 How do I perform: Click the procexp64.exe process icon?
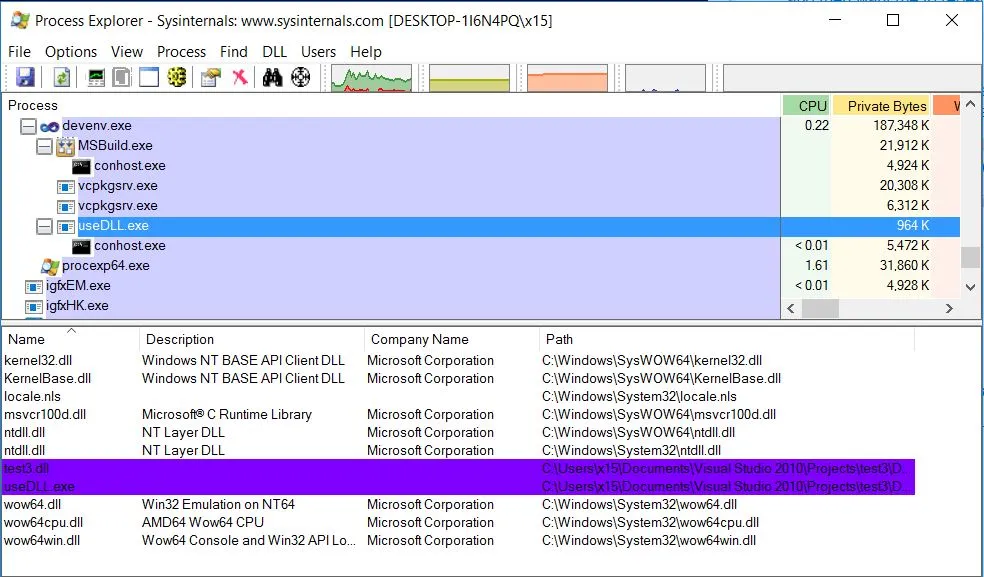50,266
